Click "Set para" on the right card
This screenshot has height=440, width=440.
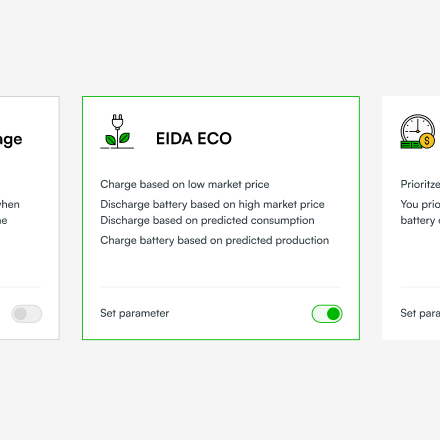pyautogui.click(x=420, y=313)
